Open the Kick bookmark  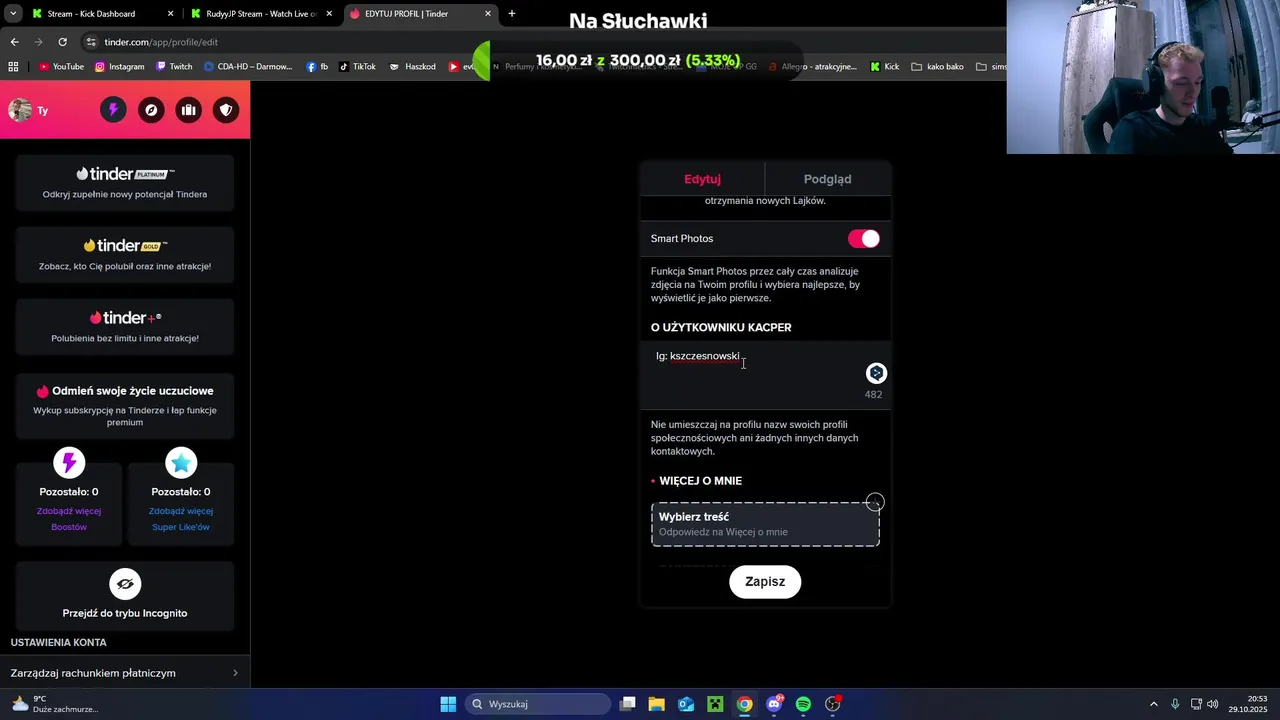tap(885, 67)
